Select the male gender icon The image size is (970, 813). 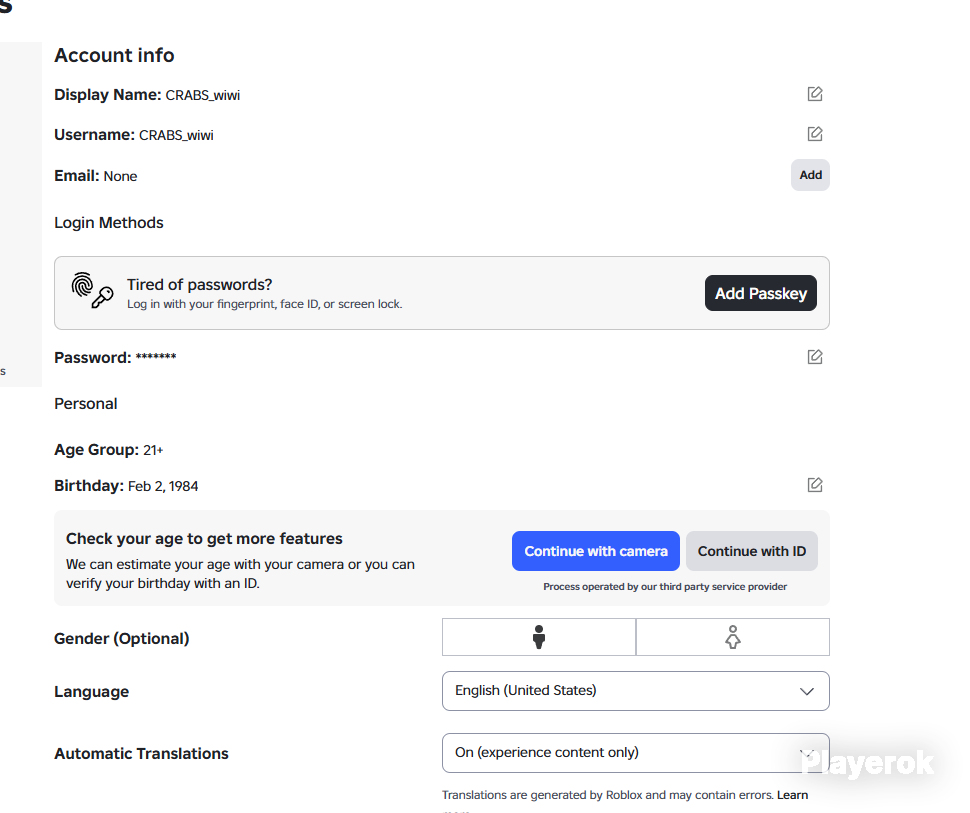[539, 637]
